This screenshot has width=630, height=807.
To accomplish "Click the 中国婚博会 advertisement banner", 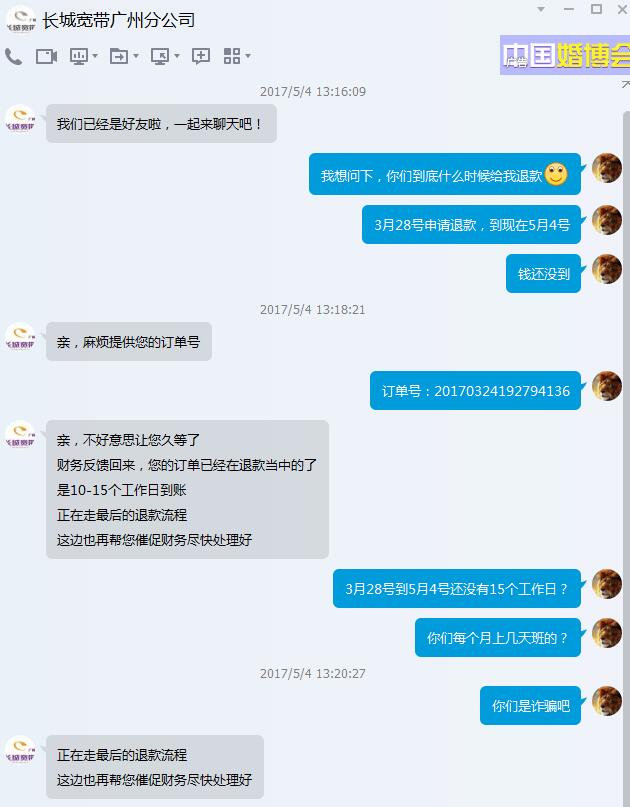I will [x=565, y=55].
